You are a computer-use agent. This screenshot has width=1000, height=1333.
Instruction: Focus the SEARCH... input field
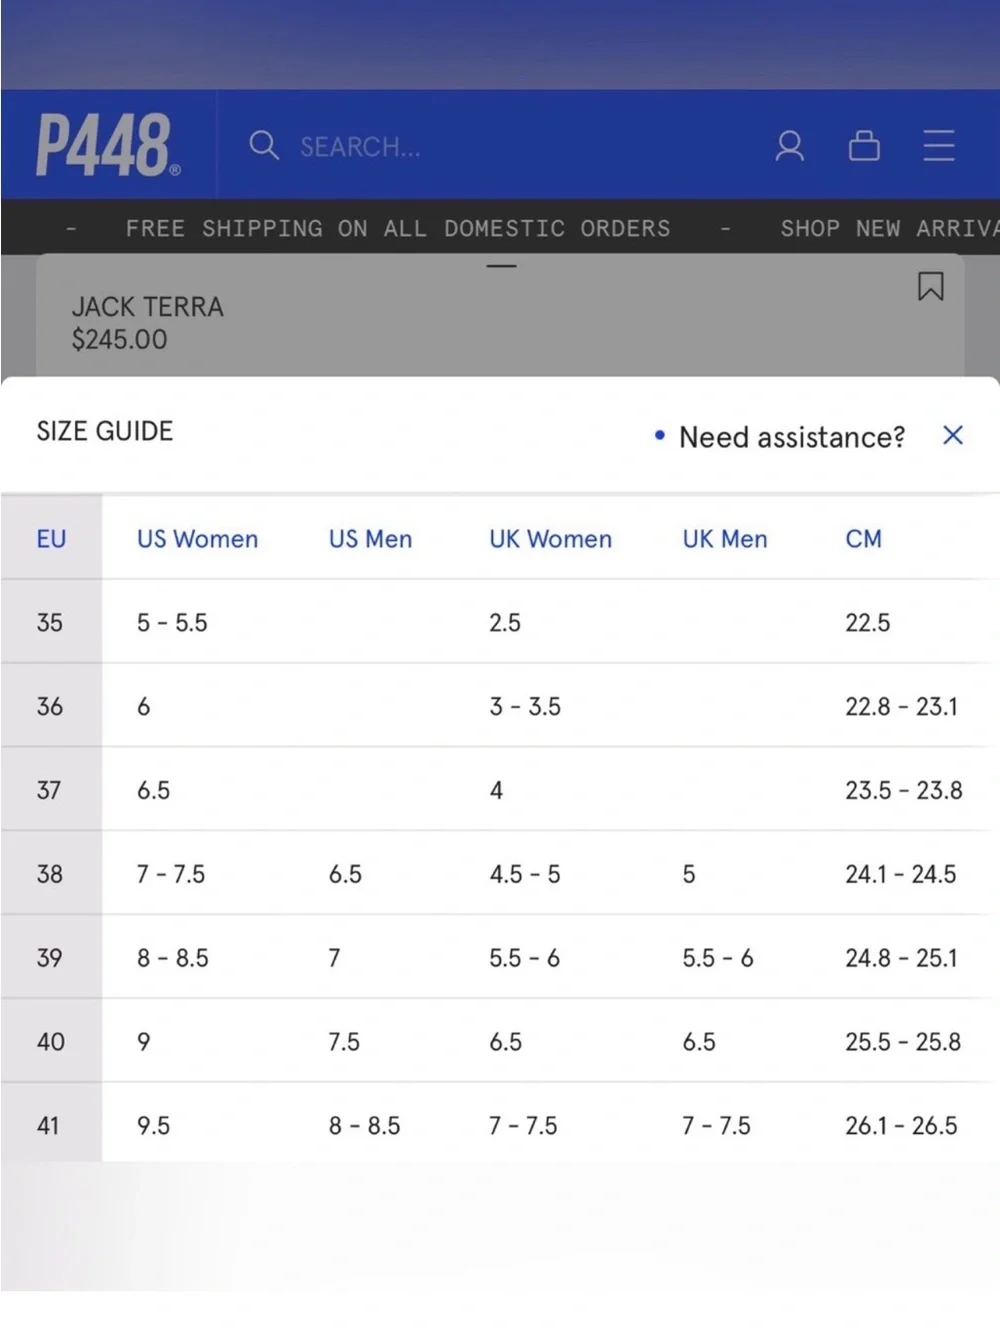480,147
